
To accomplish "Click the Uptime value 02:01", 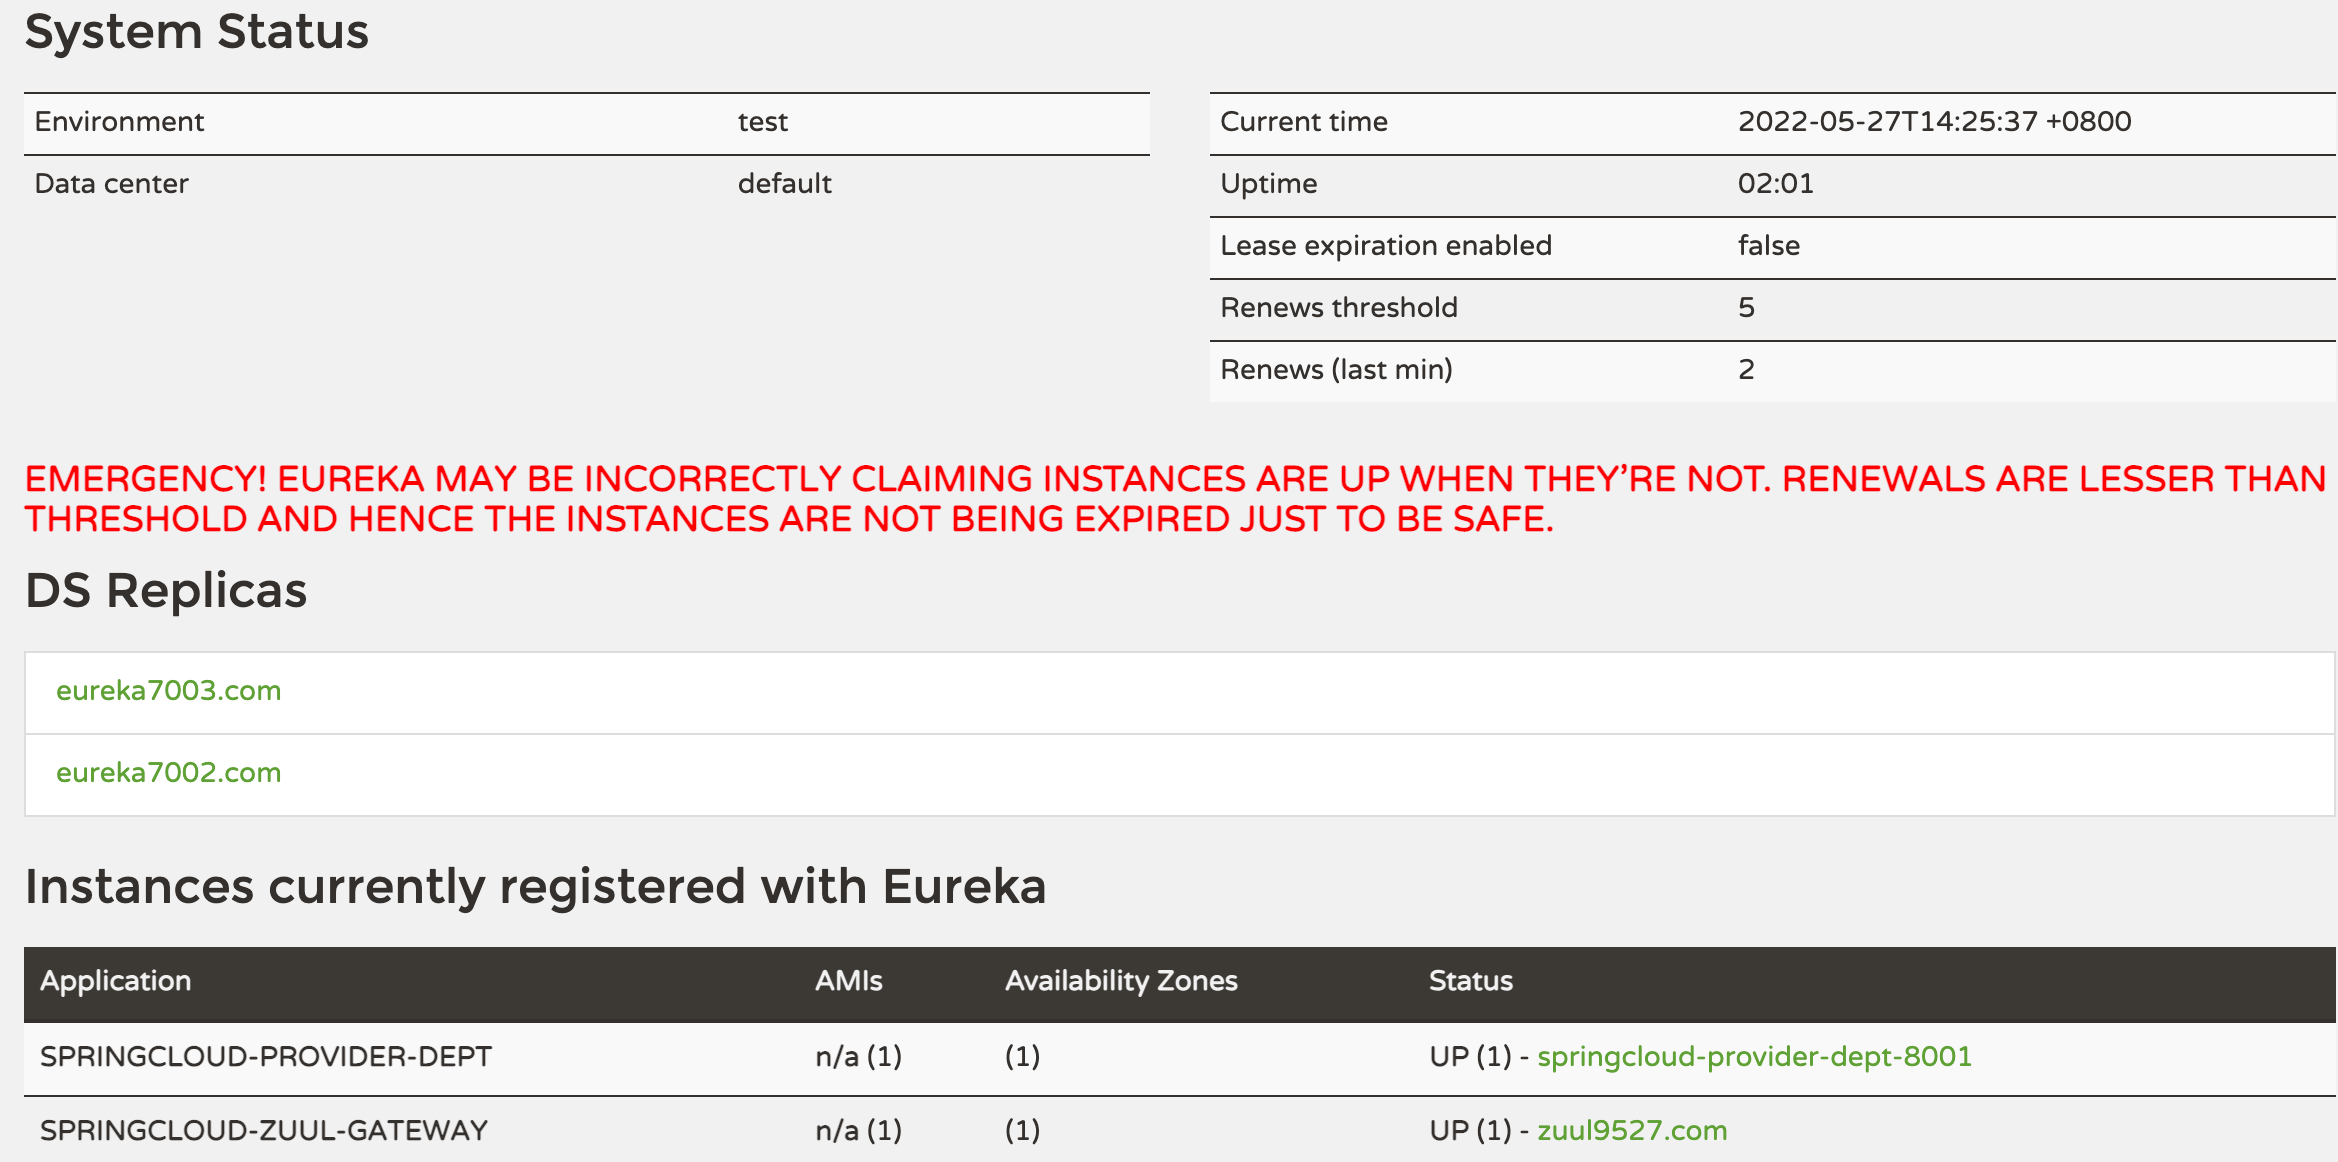I will tap(1775, 184).
